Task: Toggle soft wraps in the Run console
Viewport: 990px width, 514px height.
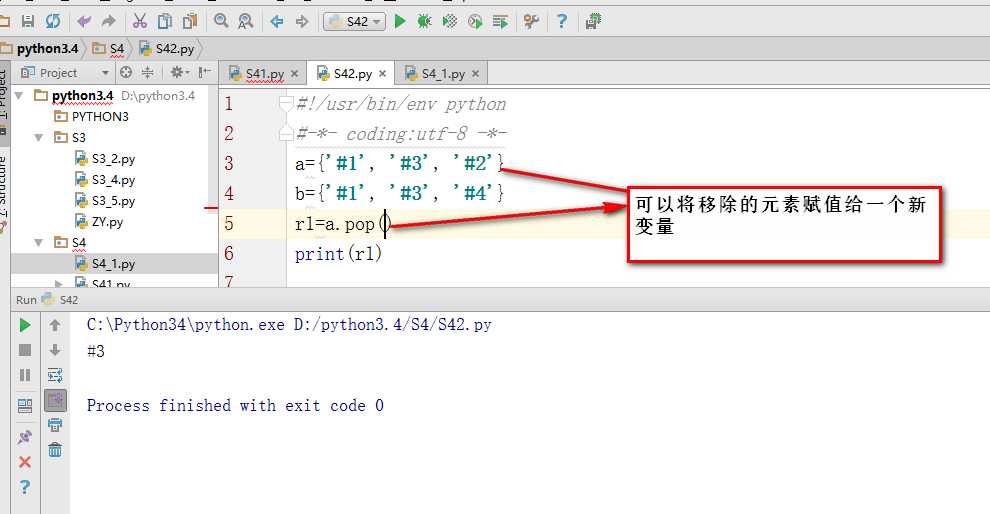Action: pyautogui.click(x=55, y=375)
